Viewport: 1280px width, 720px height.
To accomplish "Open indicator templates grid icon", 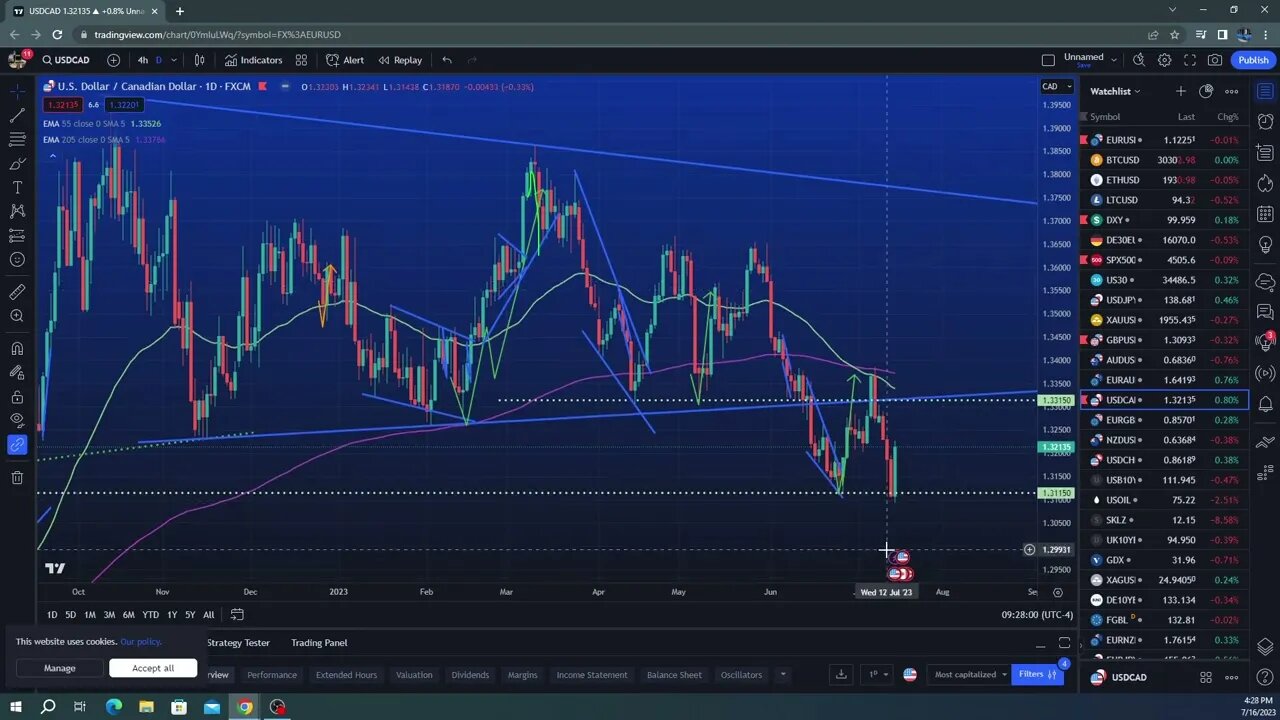I will 301,60.
